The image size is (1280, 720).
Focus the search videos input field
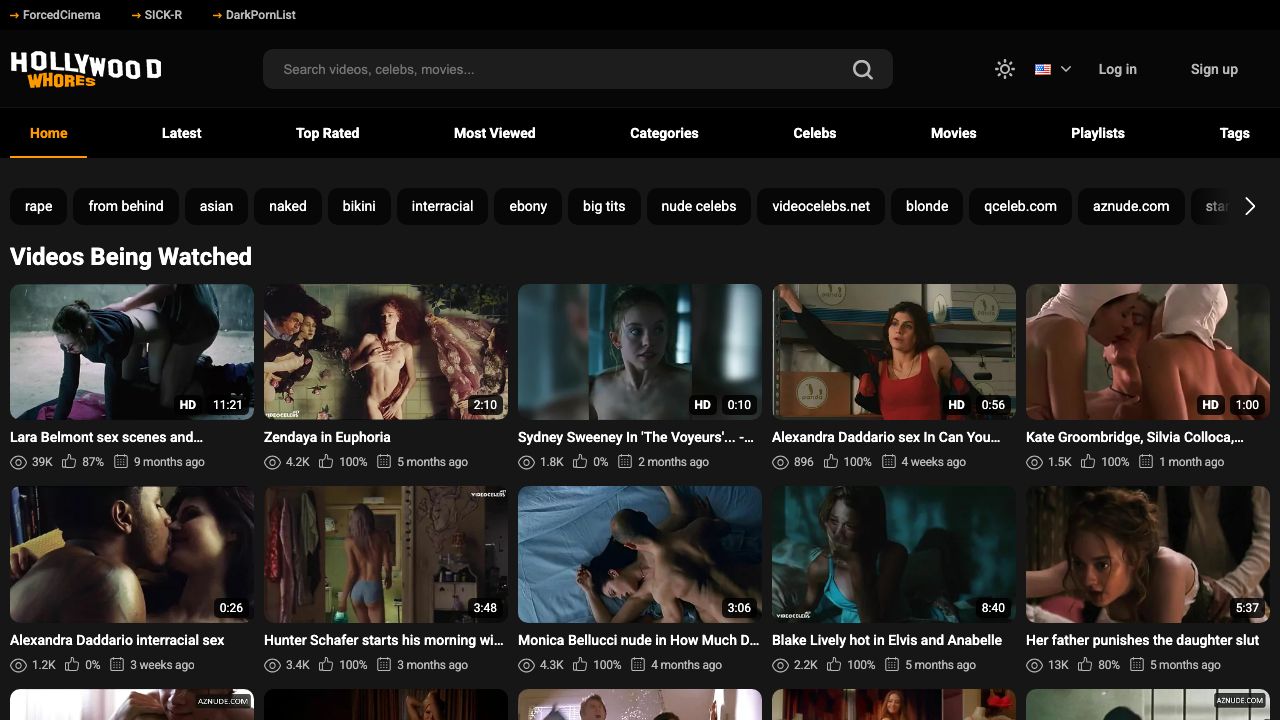(x=560, y=69)
